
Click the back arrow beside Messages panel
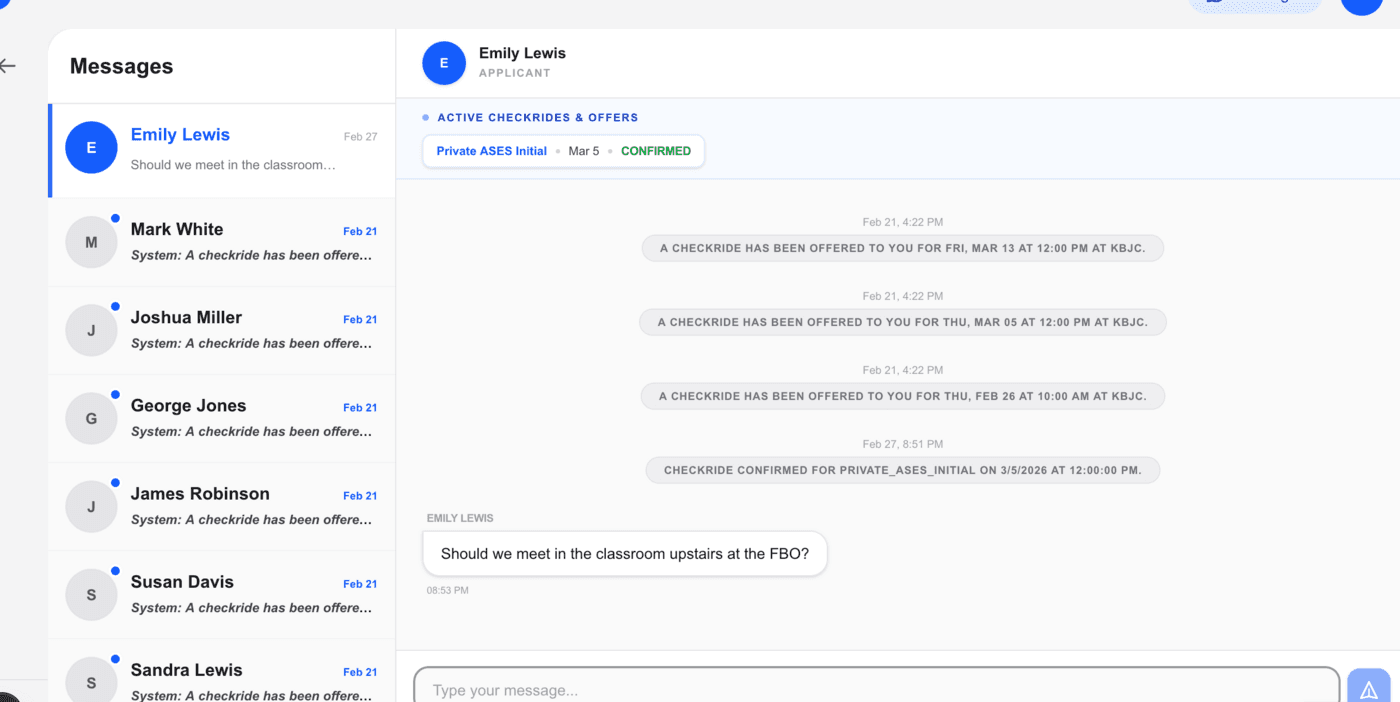click(8, 66)
